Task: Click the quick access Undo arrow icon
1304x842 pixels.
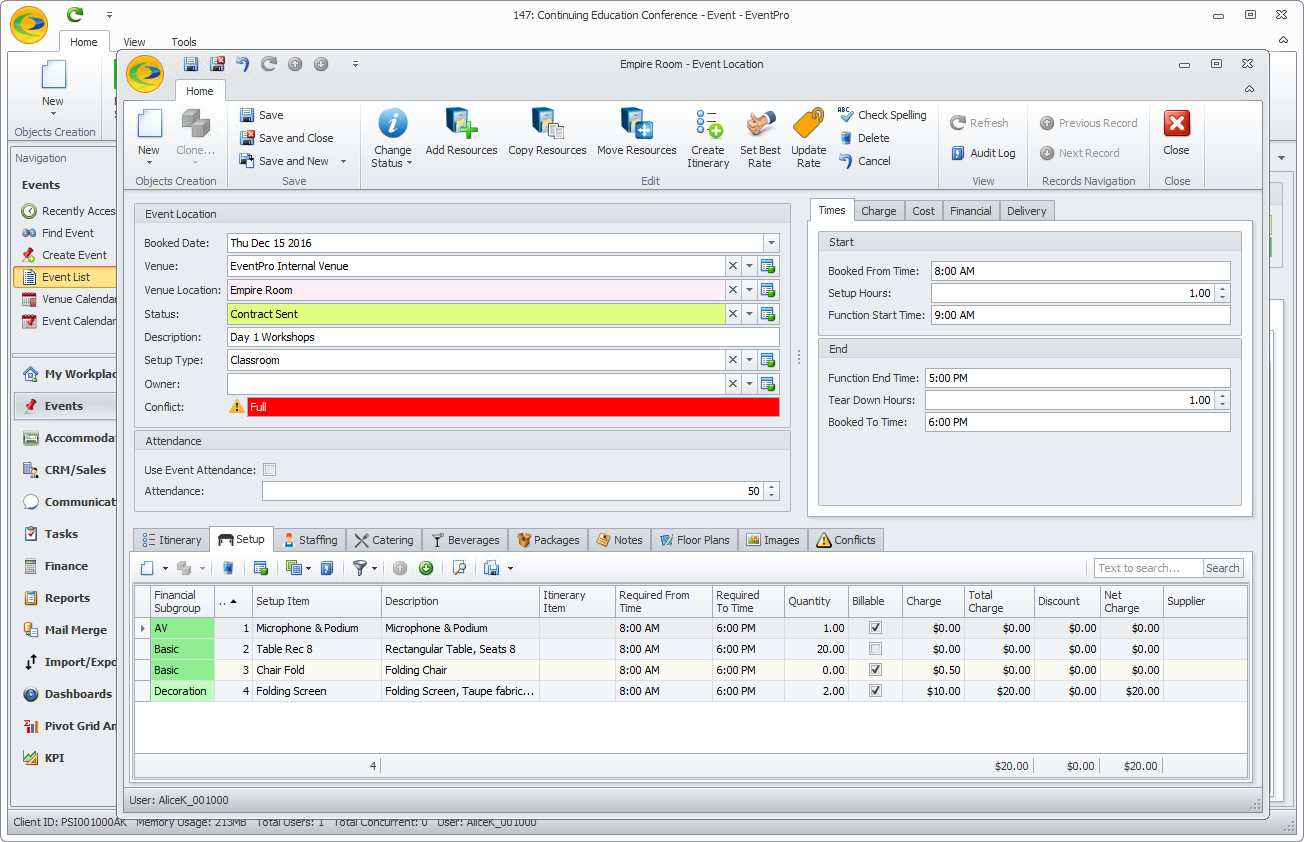Action: [x=242, y=64]
